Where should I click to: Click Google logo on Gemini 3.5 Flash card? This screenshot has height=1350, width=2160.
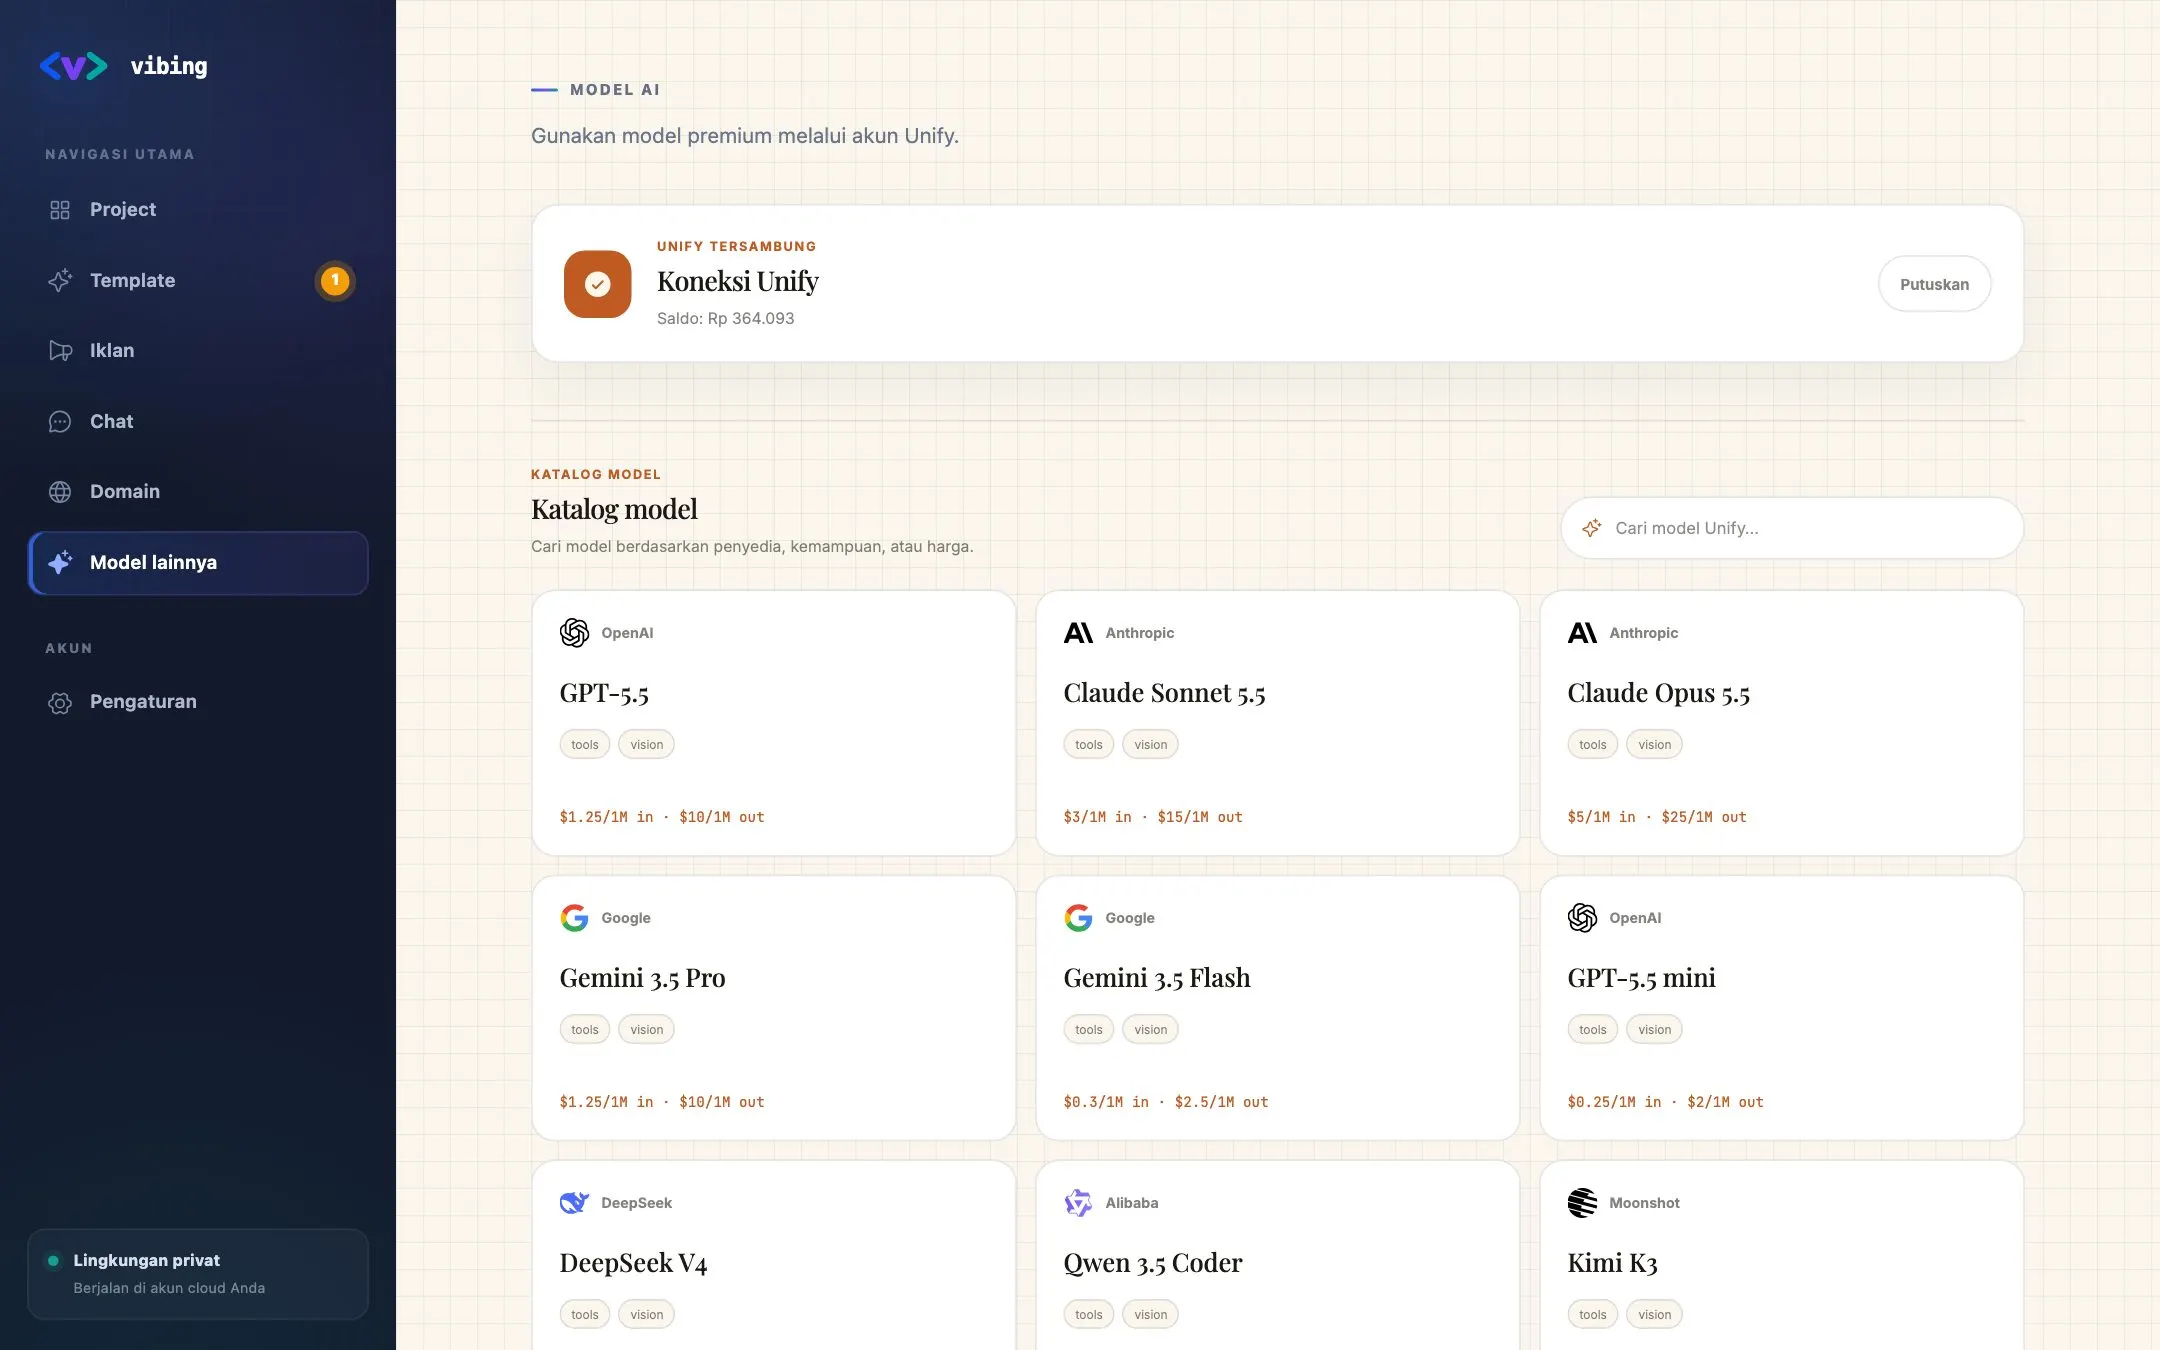[1078, 918]
